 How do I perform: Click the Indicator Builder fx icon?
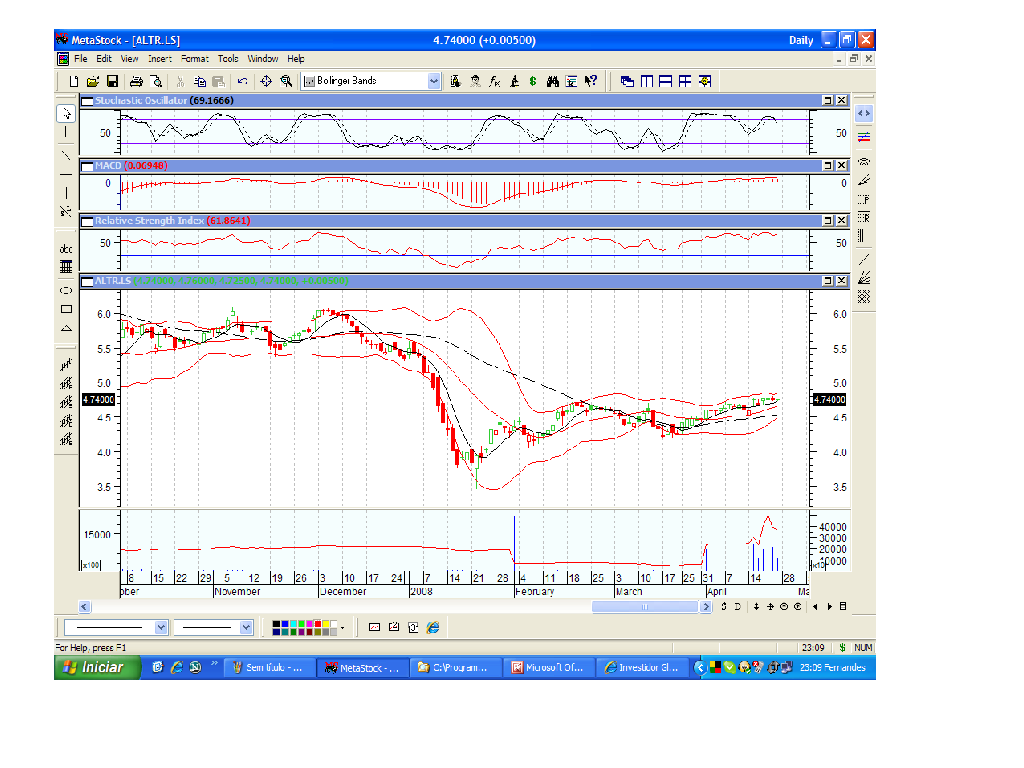coord(494,81)
